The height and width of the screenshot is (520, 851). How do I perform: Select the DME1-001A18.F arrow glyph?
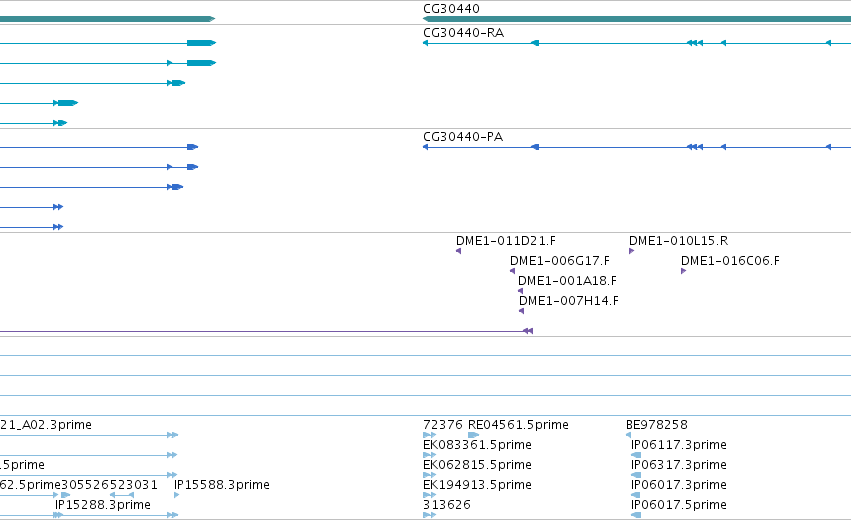point(520,291)
